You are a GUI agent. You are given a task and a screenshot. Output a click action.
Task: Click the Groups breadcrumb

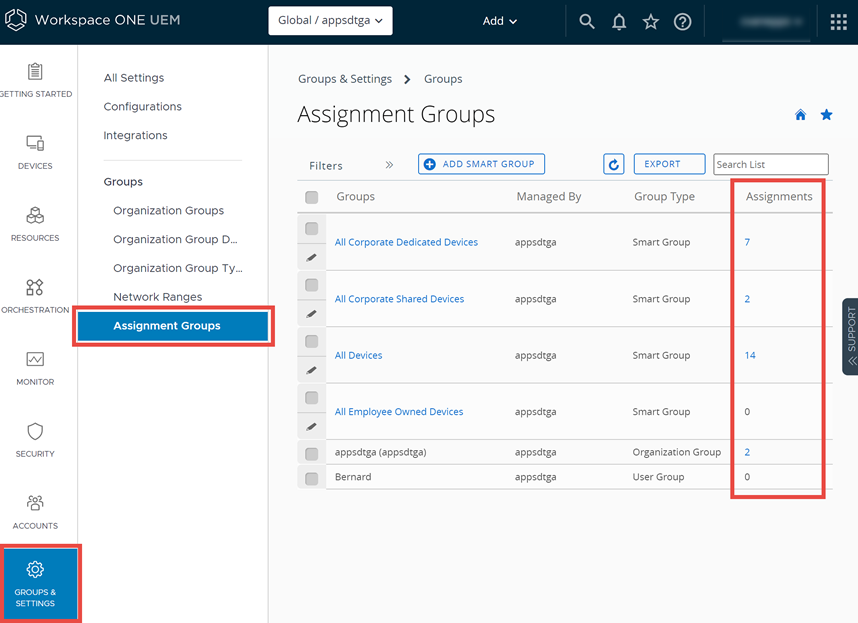click(x=443, y=79)
